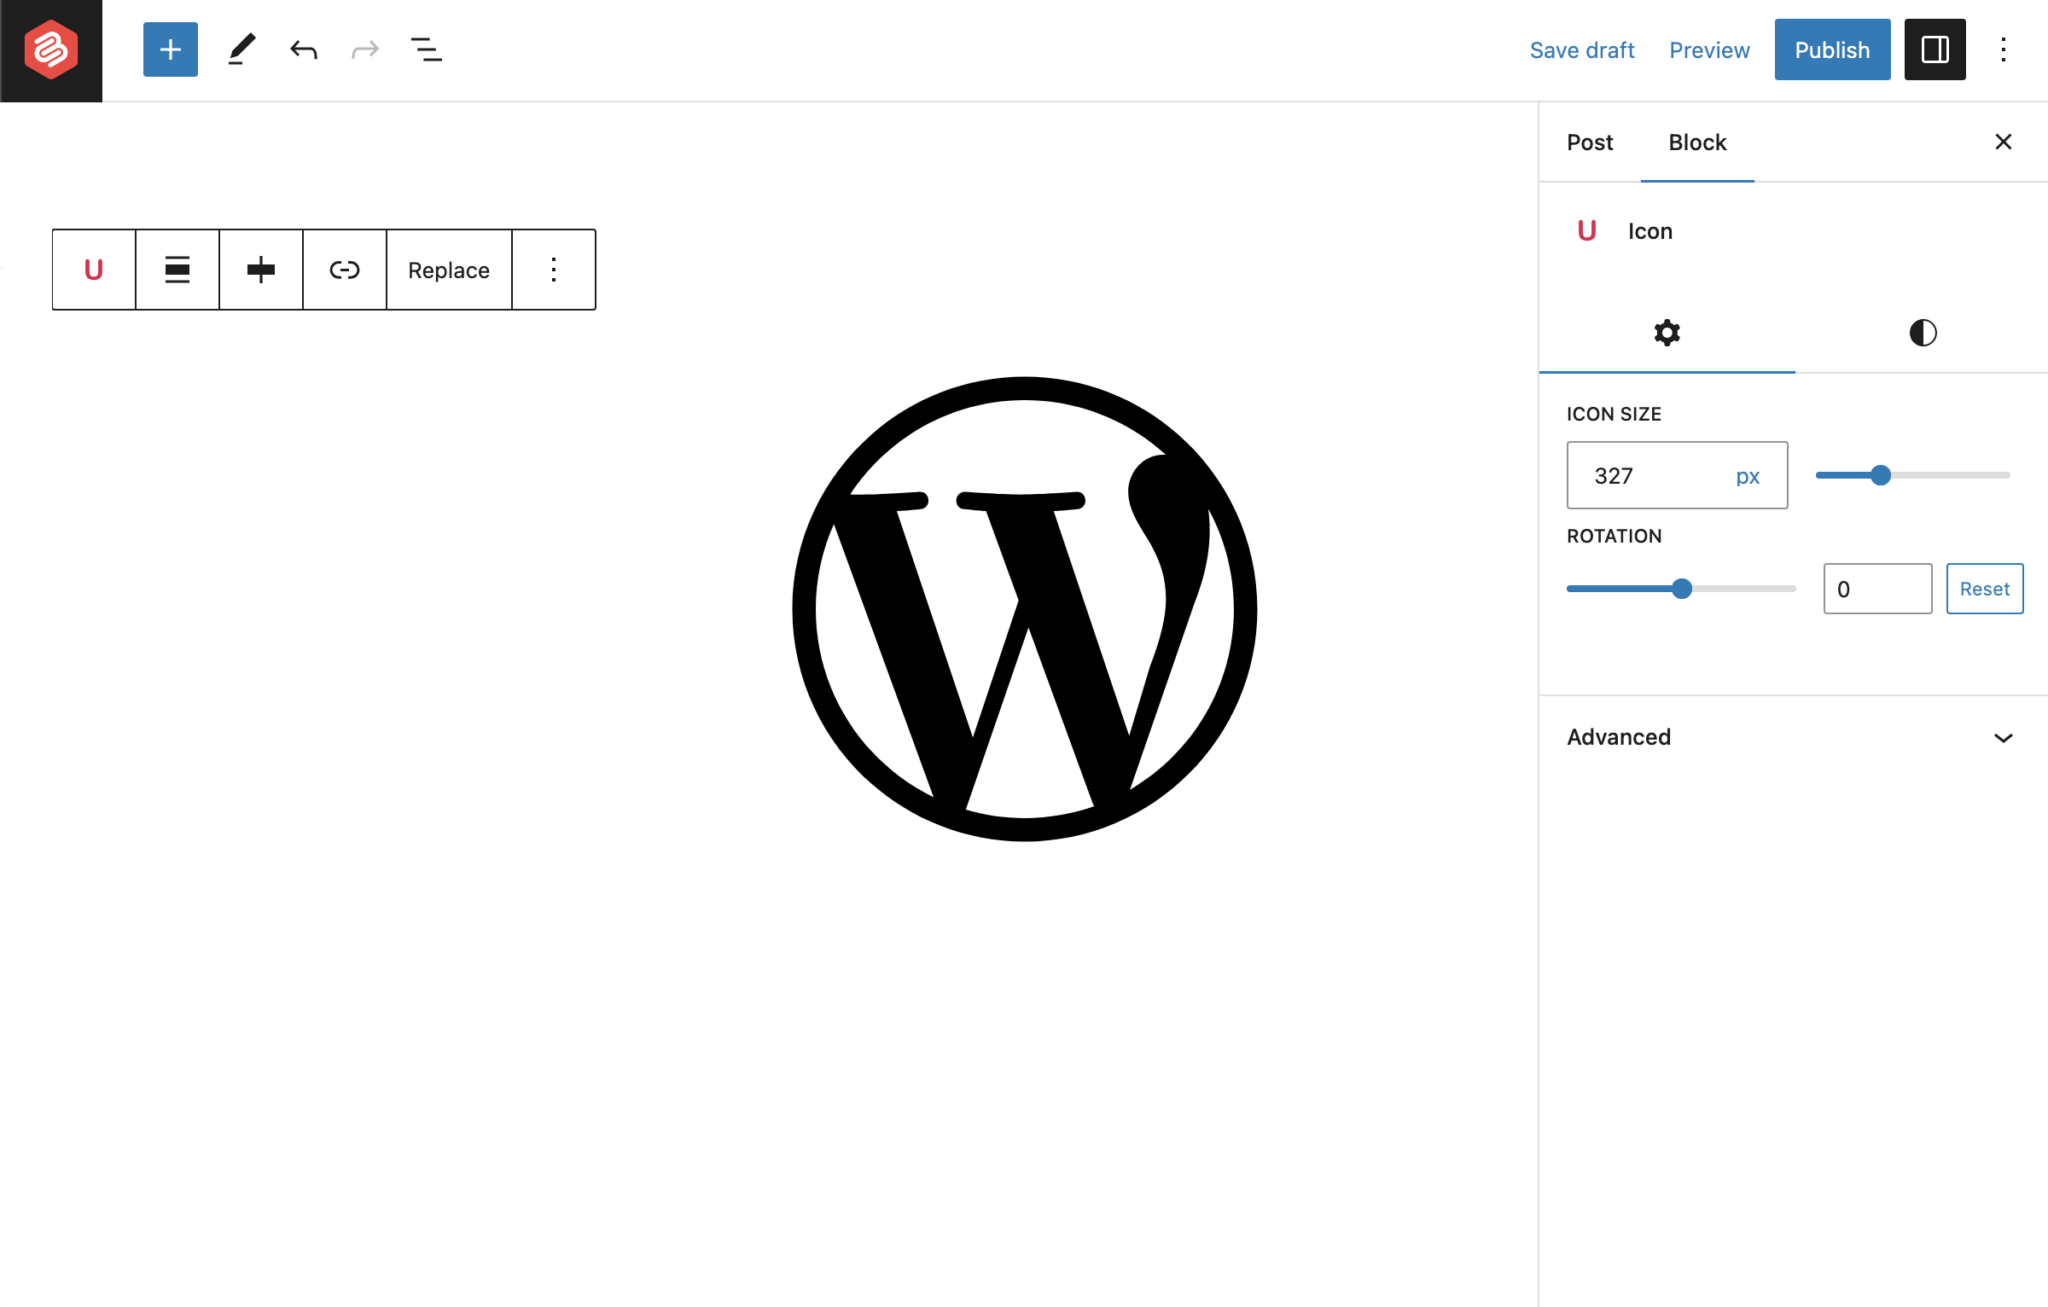Open the Preview options
The width and height of the screenshot is (2048, 1307).
tap(1709, 50)
